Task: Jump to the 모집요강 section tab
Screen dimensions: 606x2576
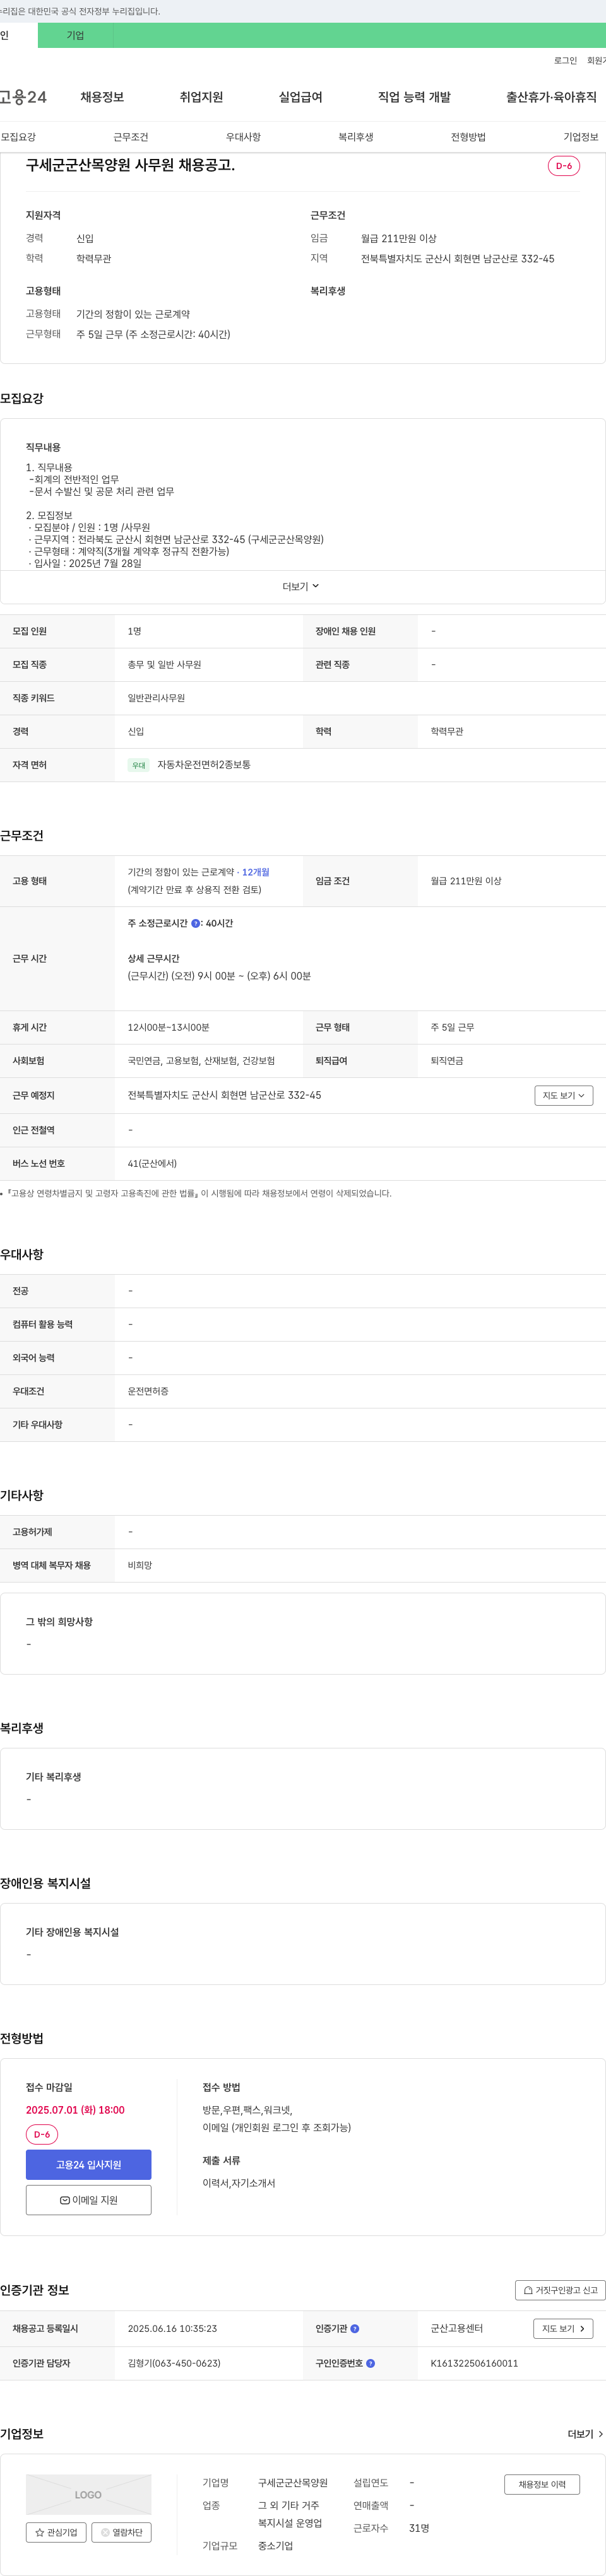Action: tap(18, 137)
